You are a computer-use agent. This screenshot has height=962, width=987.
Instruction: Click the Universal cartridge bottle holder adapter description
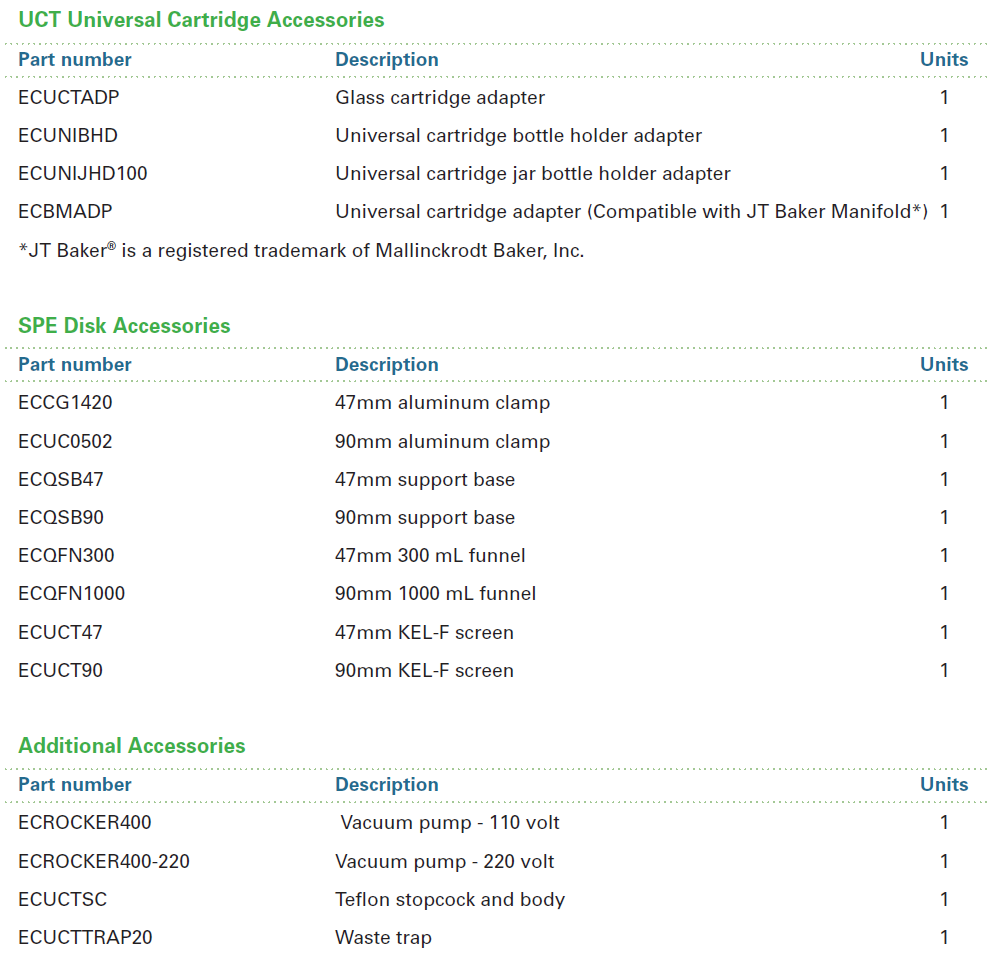coord(518,136)
